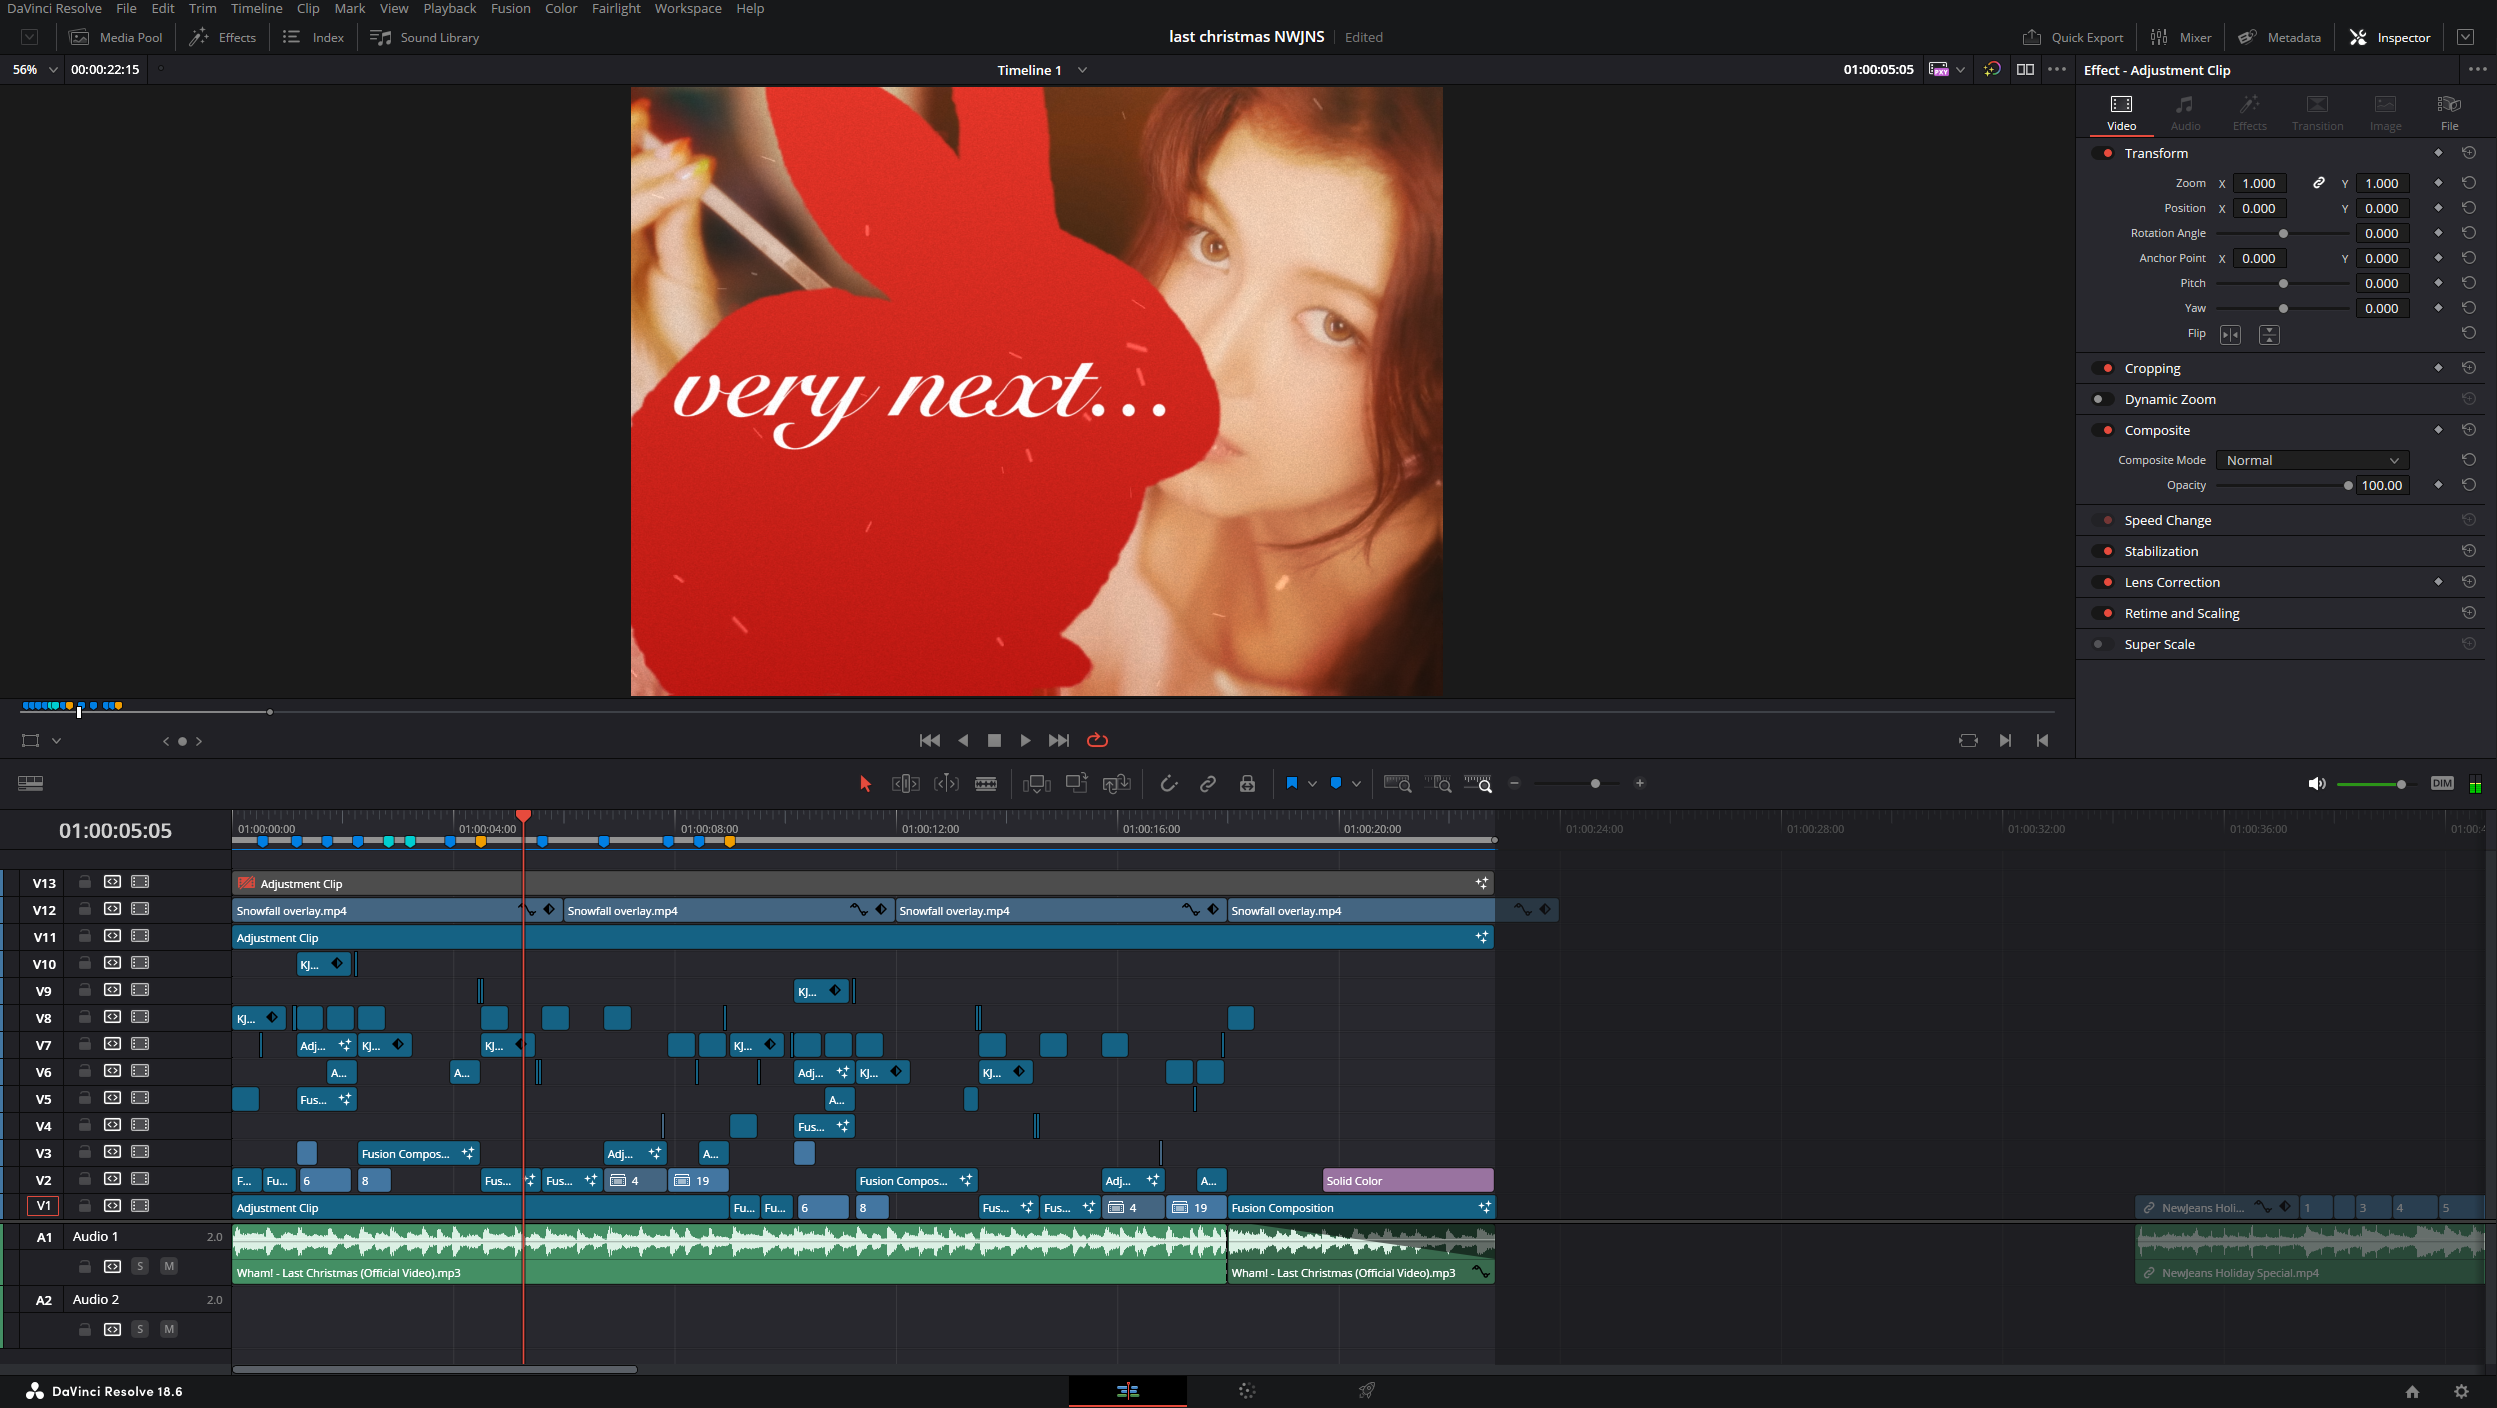Lock the V13 video track

pos(85,882)
